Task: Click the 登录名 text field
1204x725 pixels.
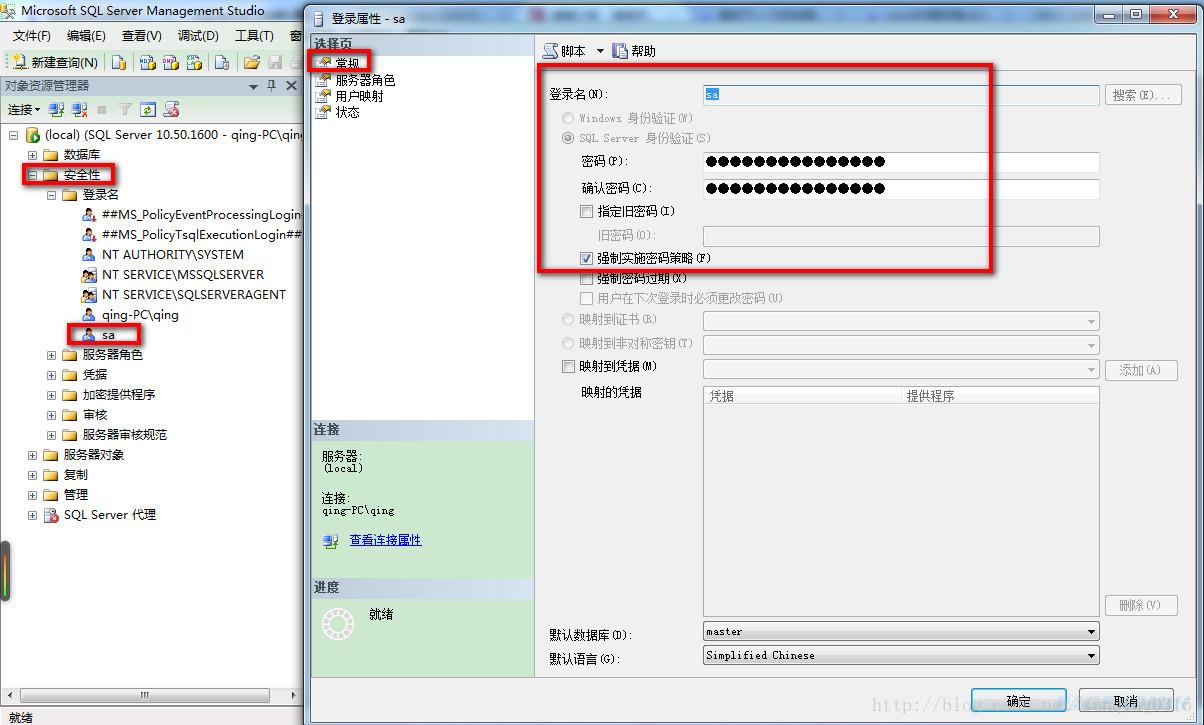Action: pos(901,95)
